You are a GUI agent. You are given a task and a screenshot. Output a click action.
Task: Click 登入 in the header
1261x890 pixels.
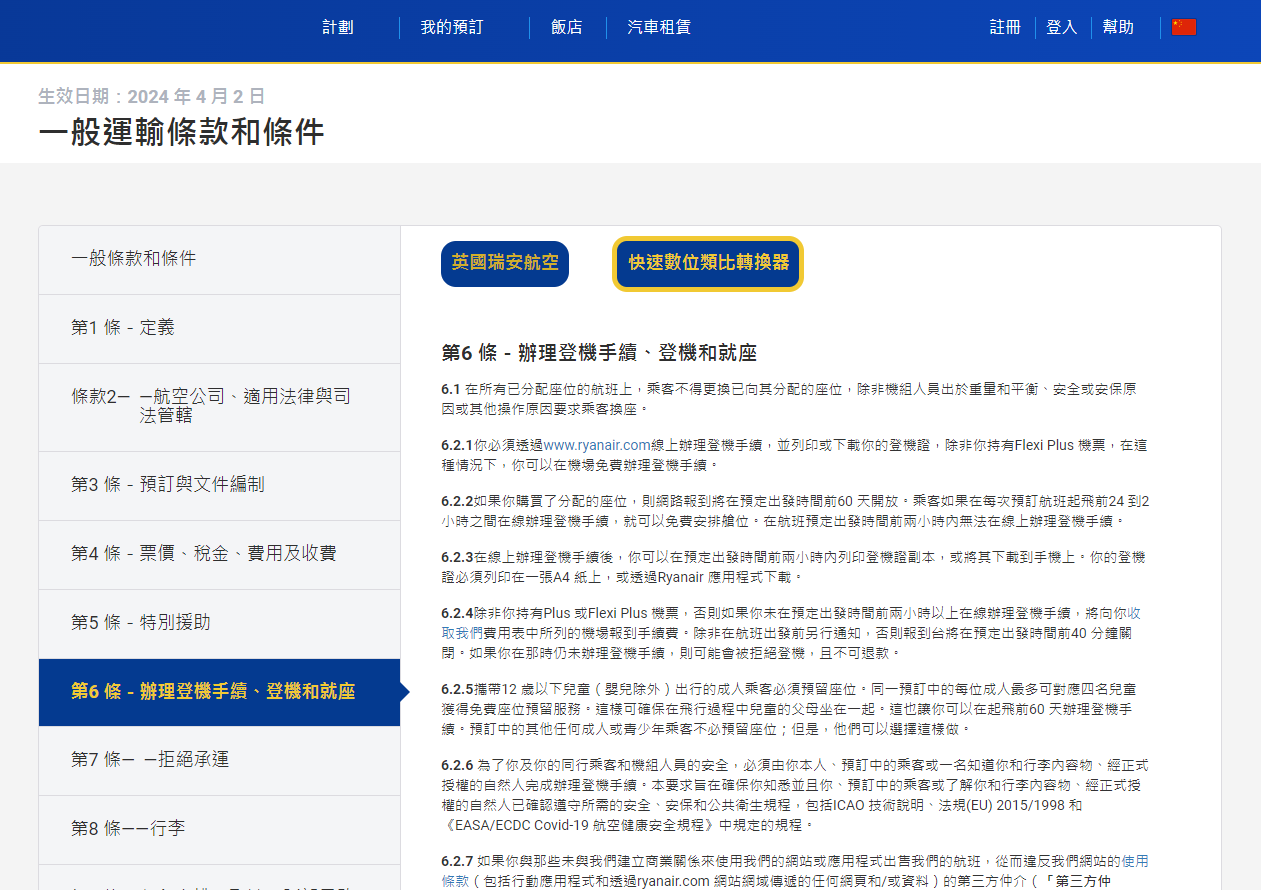pyautogui.click(x=1061, y=27)
